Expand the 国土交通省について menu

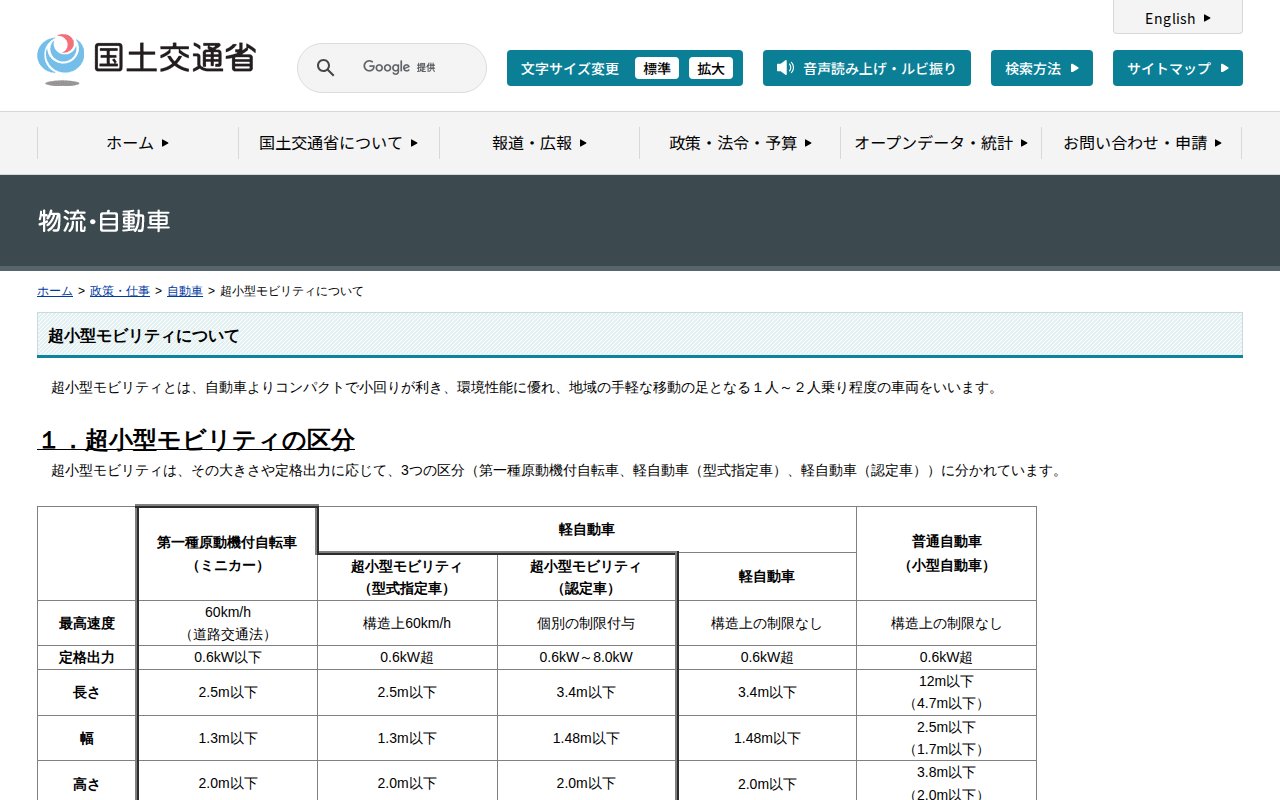pos(339,143)
